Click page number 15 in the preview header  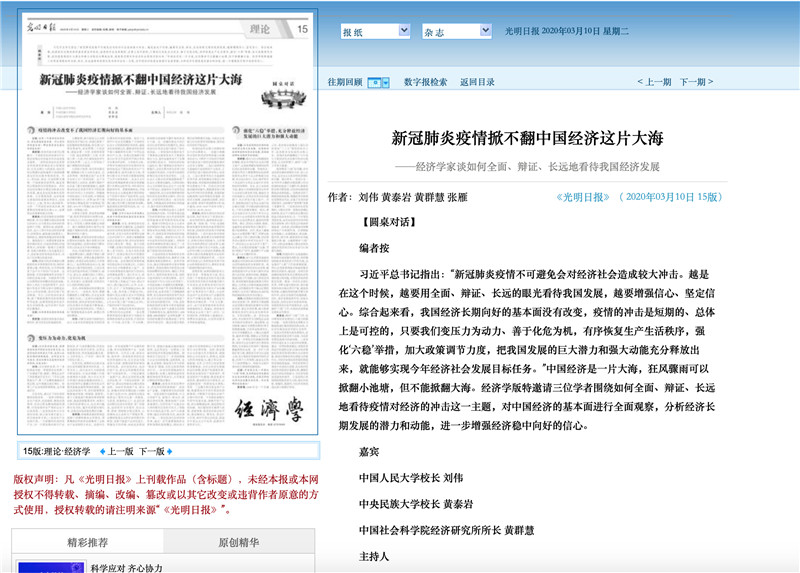click(x=303, y=29)
